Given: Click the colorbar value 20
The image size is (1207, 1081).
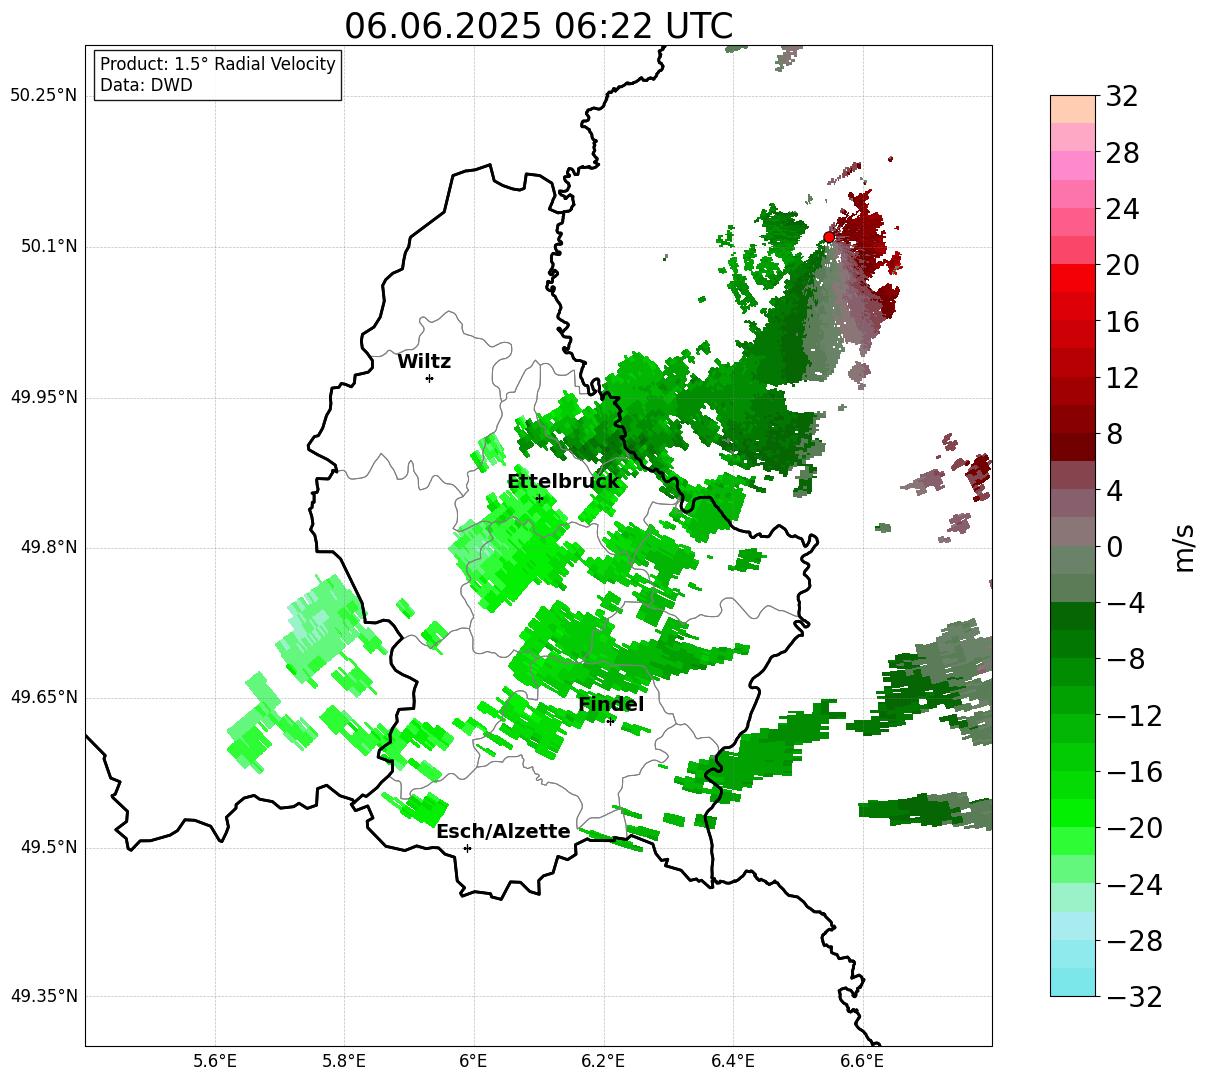Looking at the screenshot, I should coord(1122,266).
